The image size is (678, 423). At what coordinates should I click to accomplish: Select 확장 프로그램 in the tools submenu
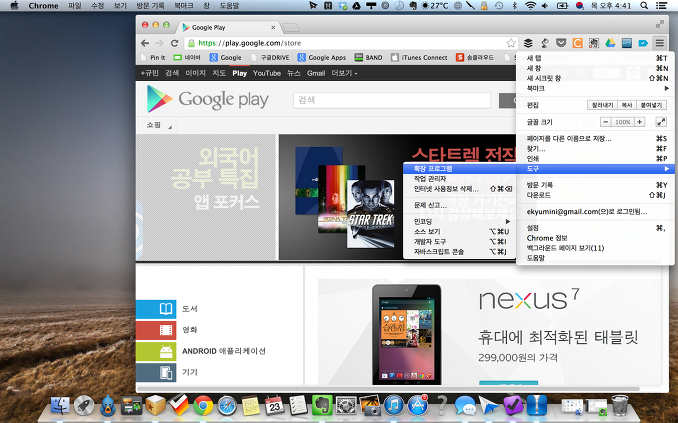459,169
